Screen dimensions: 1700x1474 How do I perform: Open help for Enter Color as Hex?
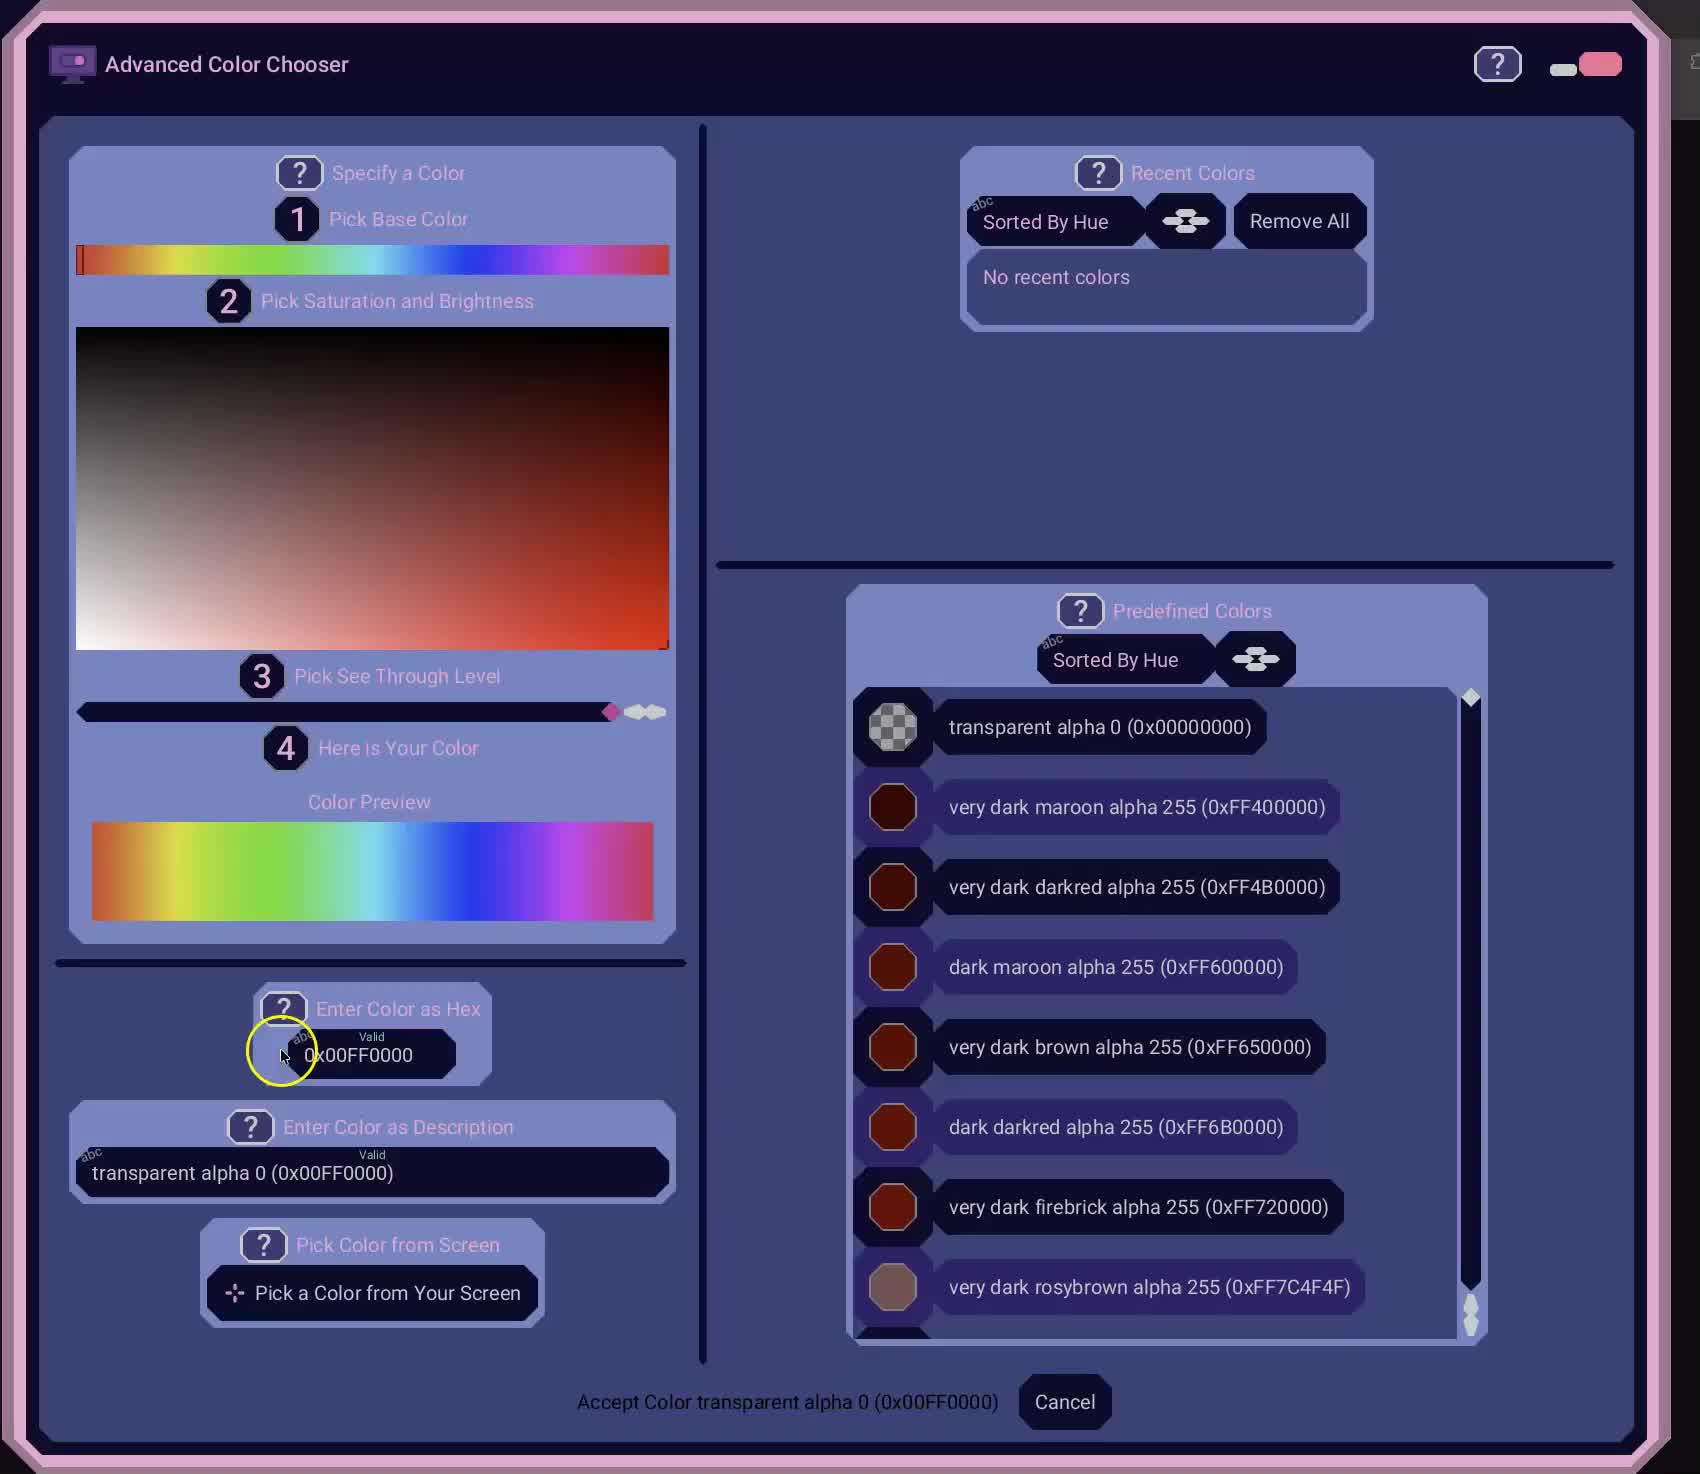[x=283, y=1008]
